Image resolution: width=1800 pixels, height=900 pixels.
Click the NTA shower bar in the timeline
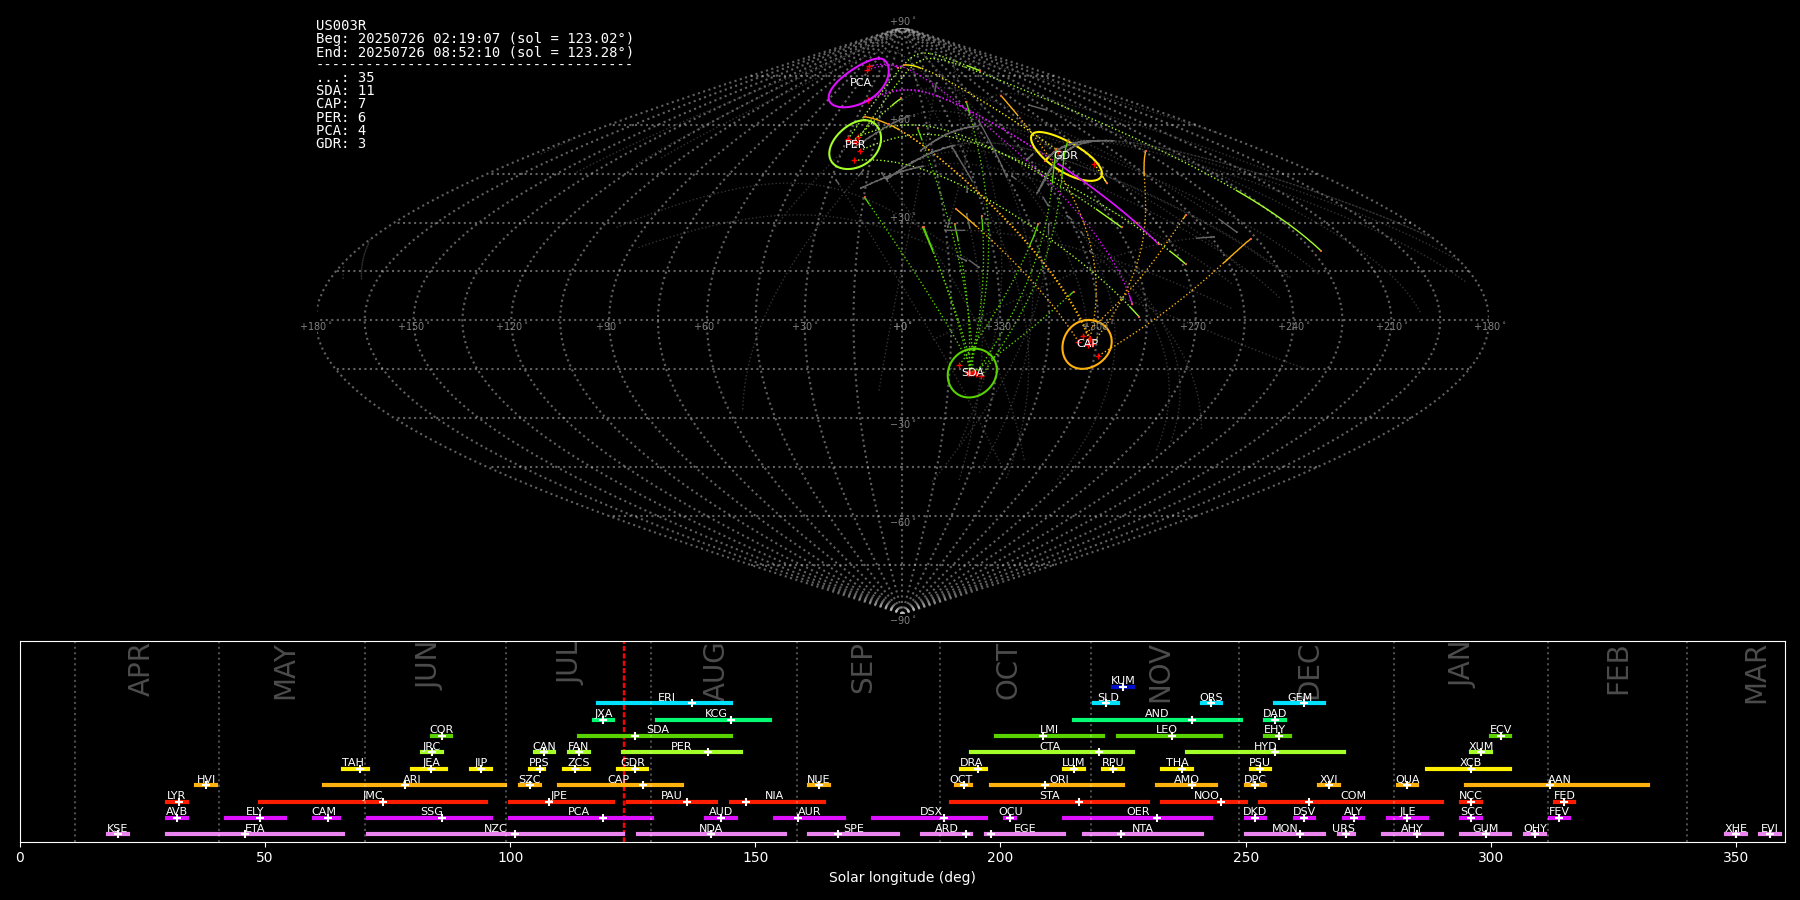(1142, 834)
